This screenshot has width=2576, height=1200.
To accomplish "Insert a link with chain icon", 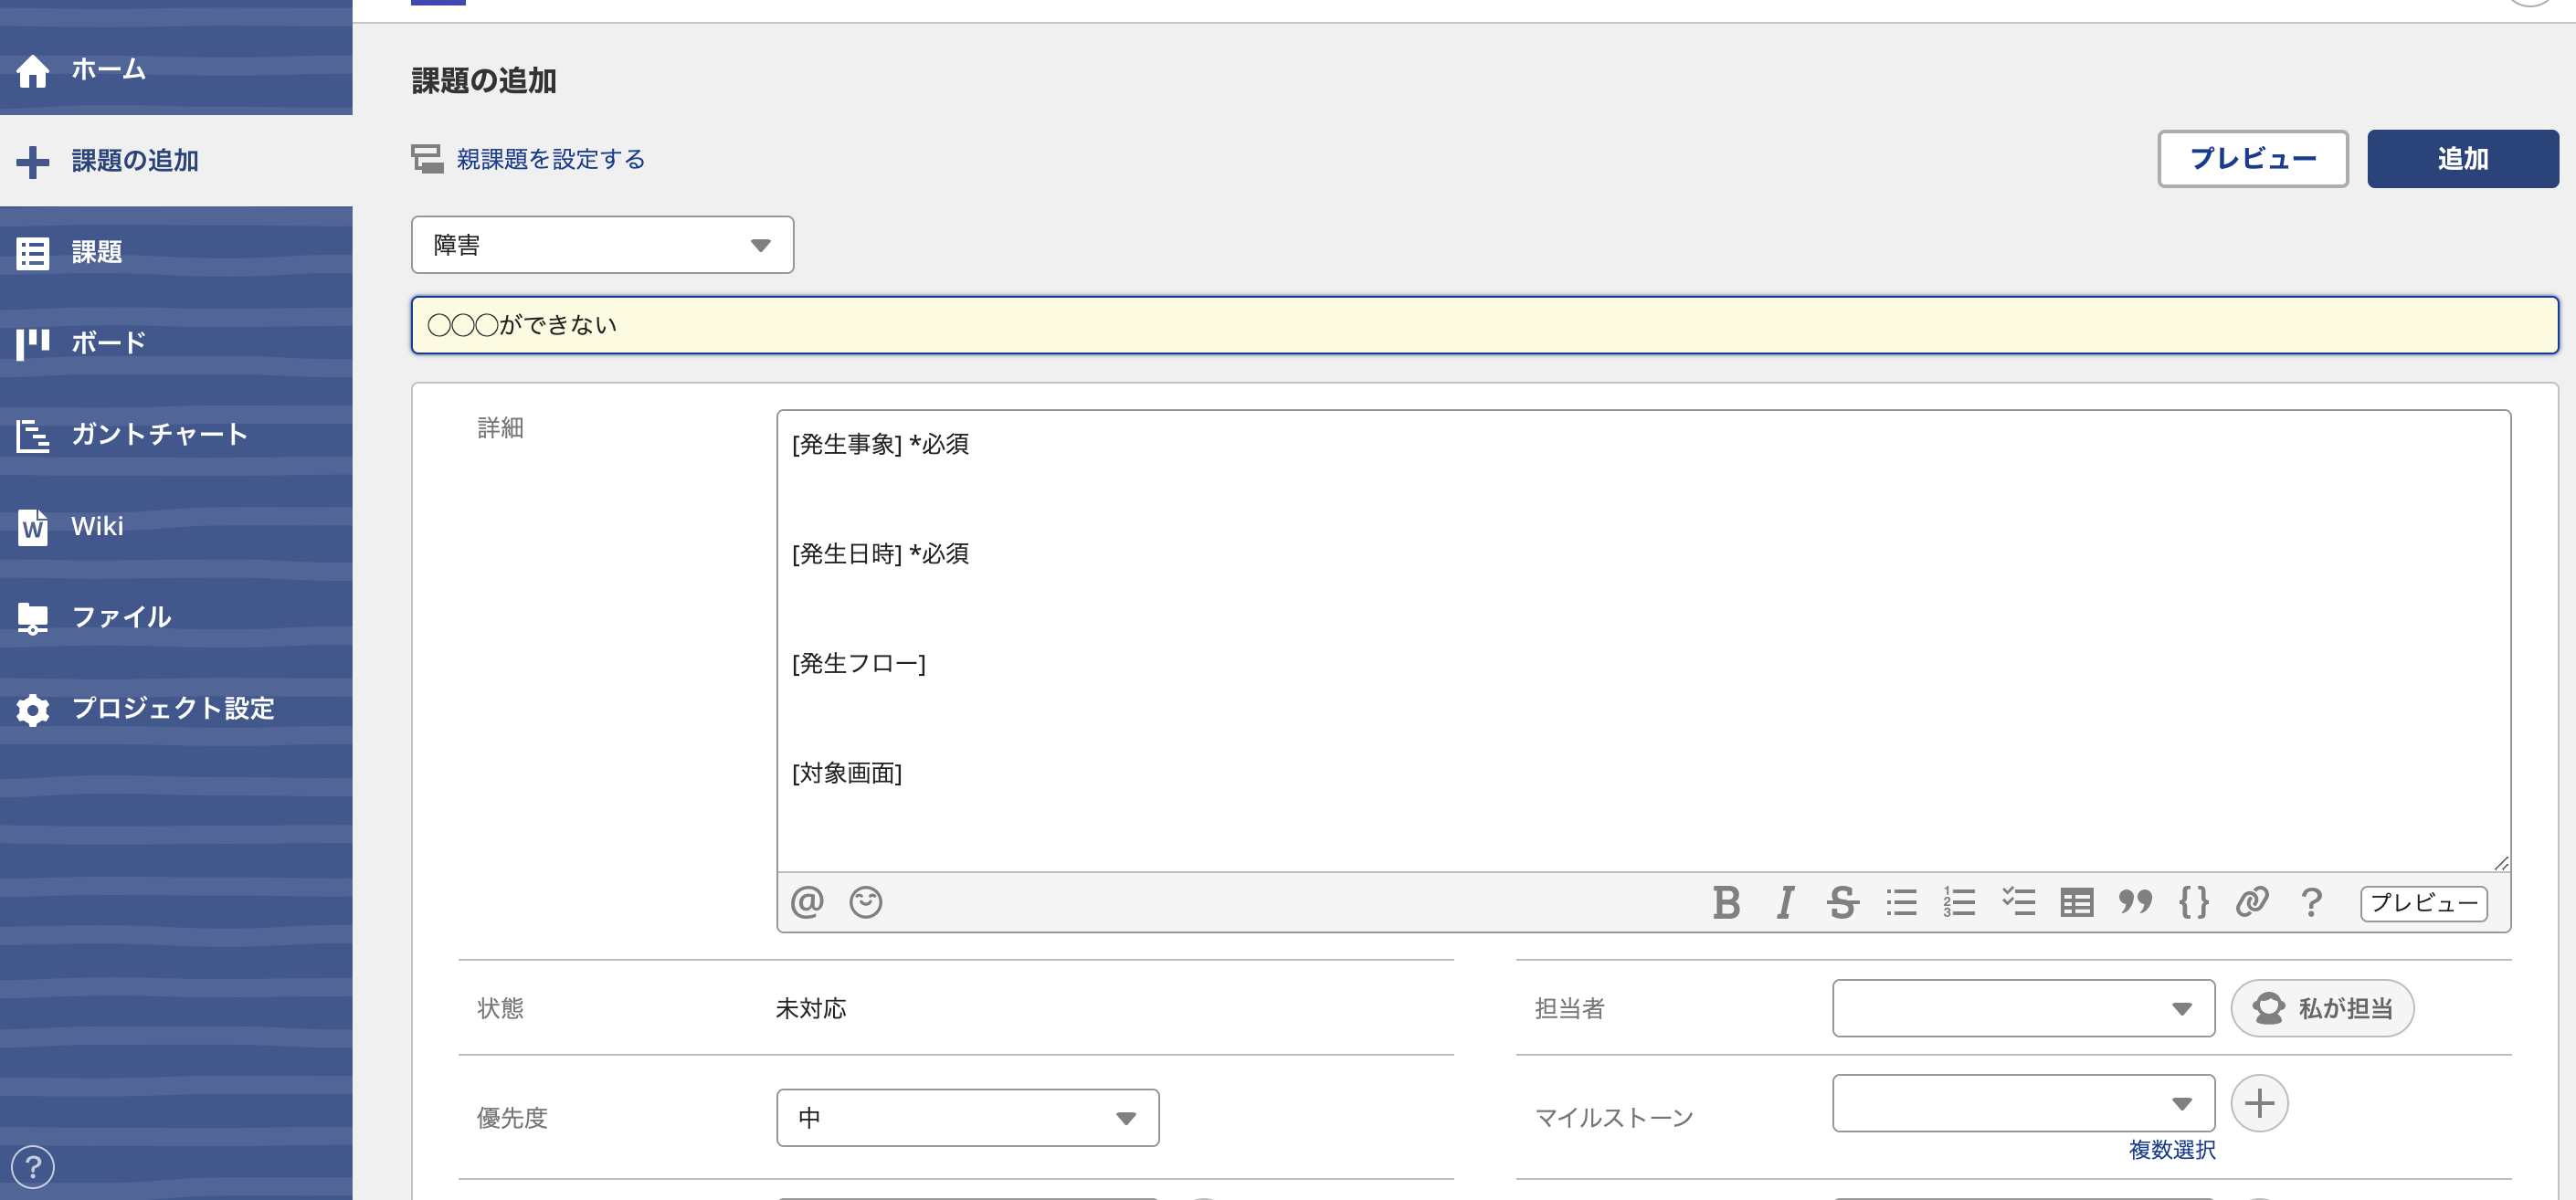I will coord(2252,902).
